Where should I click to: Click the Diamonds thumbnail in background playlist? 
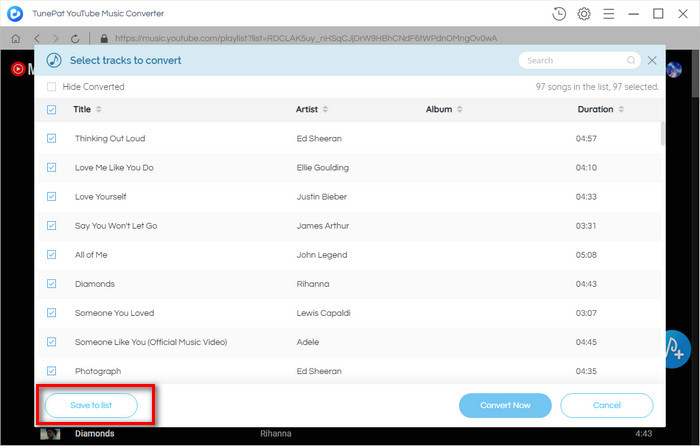(x=50, y=433)
